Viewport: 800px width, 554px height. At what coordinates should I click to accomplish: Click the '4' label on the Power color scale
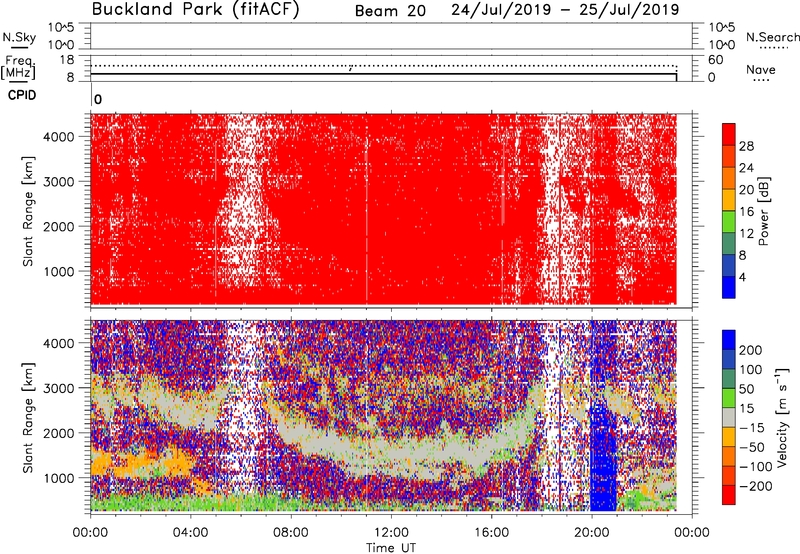[x=743, y=278]
